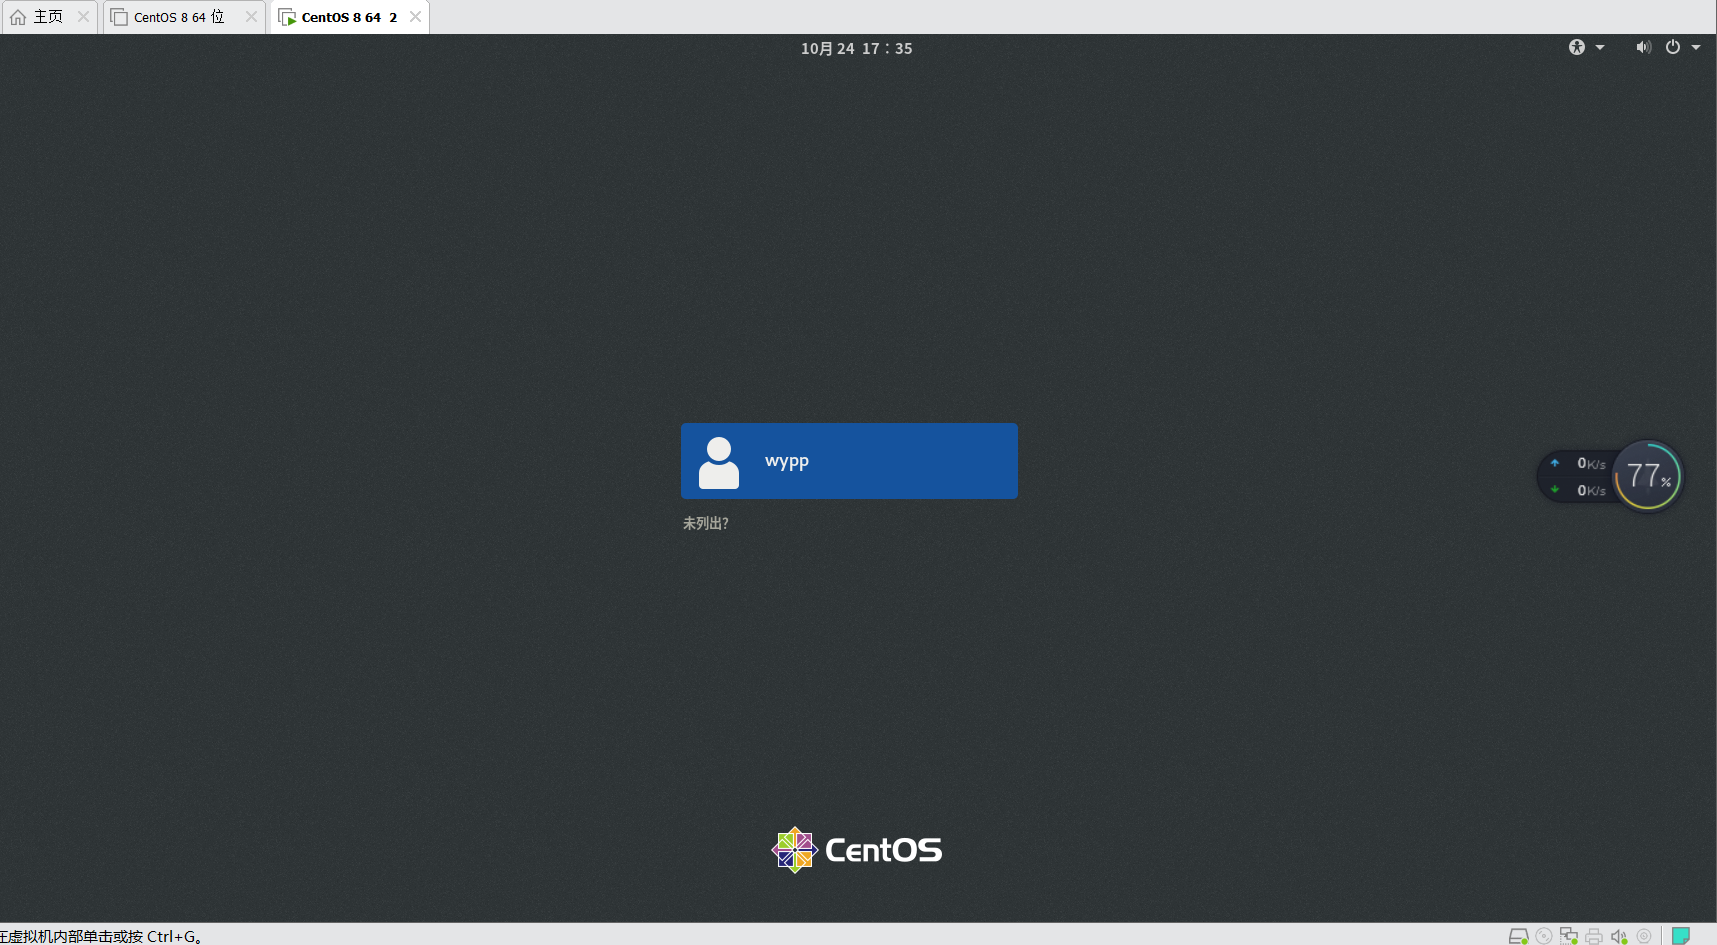Select the wypp user account
This screenshot has height=945, width=1717.
coord(849,461)
